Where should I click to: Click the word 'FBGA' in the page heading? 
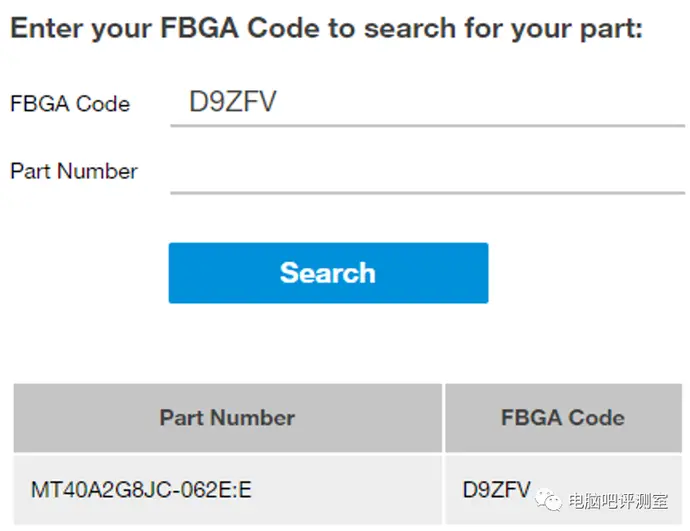coord(199,28)
